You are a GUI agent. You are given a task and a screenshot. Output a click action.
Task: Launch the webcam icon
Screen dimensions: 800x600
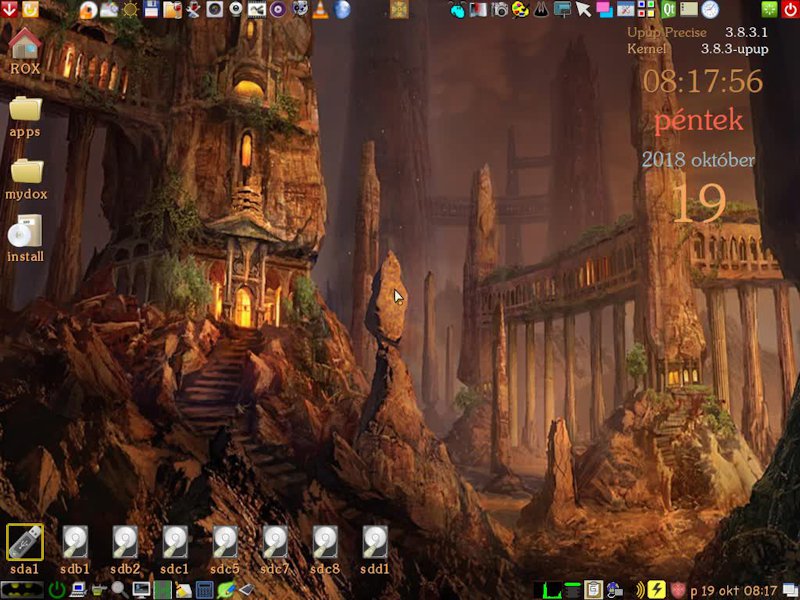pyautogui.click(x=235, y=10)
